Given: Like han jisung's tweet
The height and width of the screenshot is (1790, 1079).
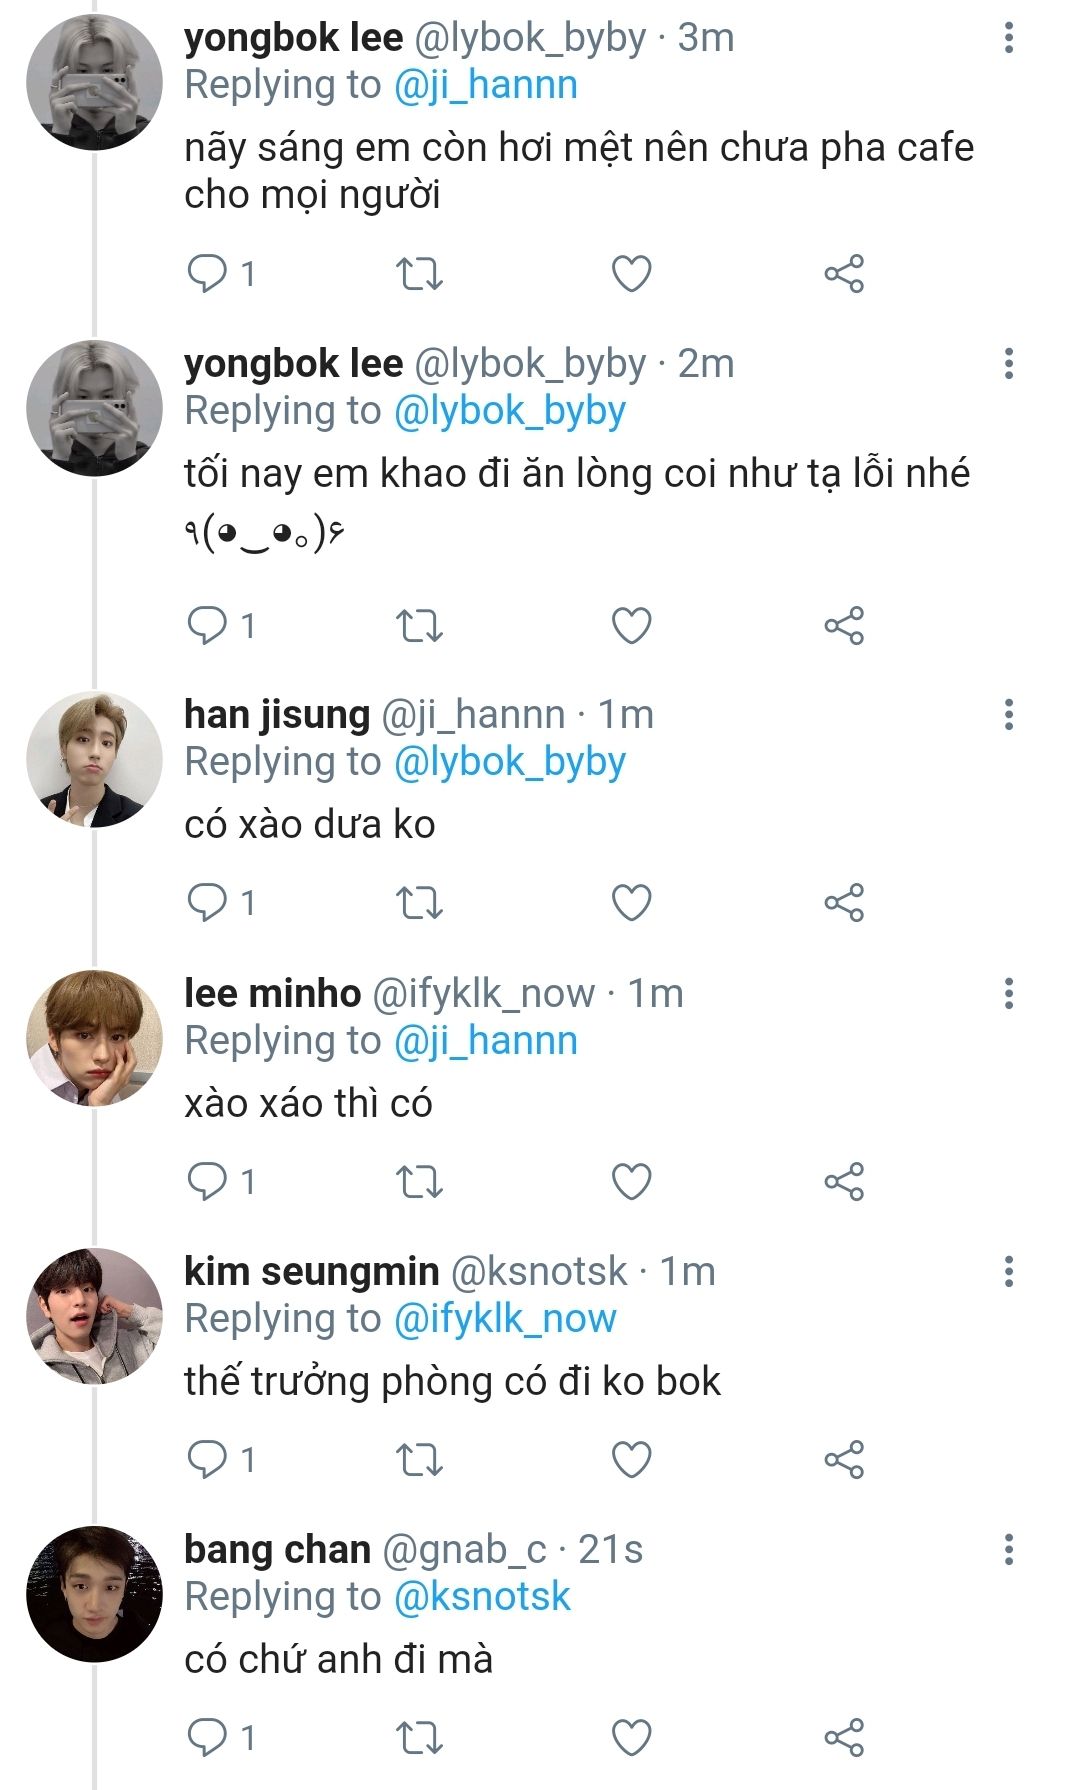Looking at the screenshot, I should [x=631, y=903].
